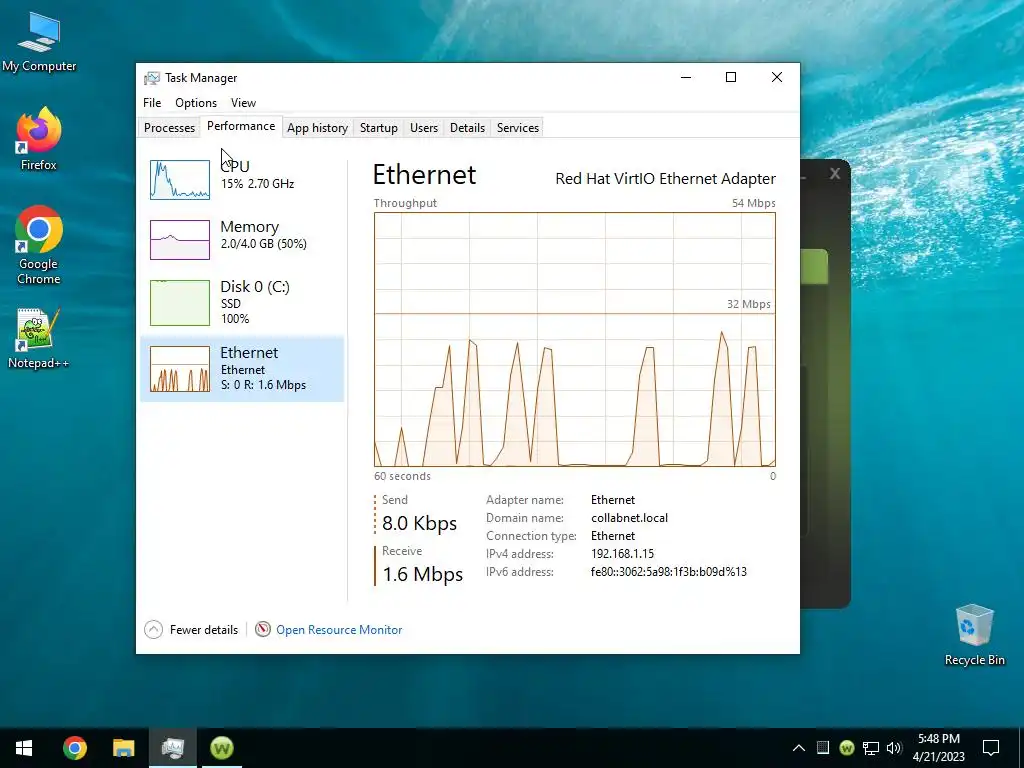Click the Task Manager title bar icon

pos(152,78)
